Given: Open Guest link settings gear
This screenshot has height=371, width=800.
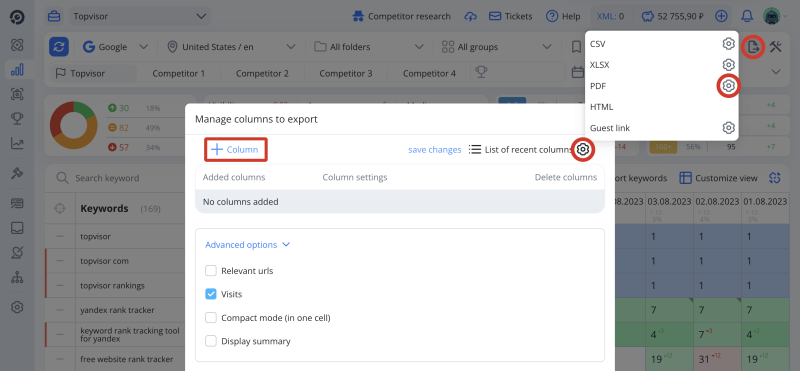Looking at the screenshot, I should [x=729, y=128].
